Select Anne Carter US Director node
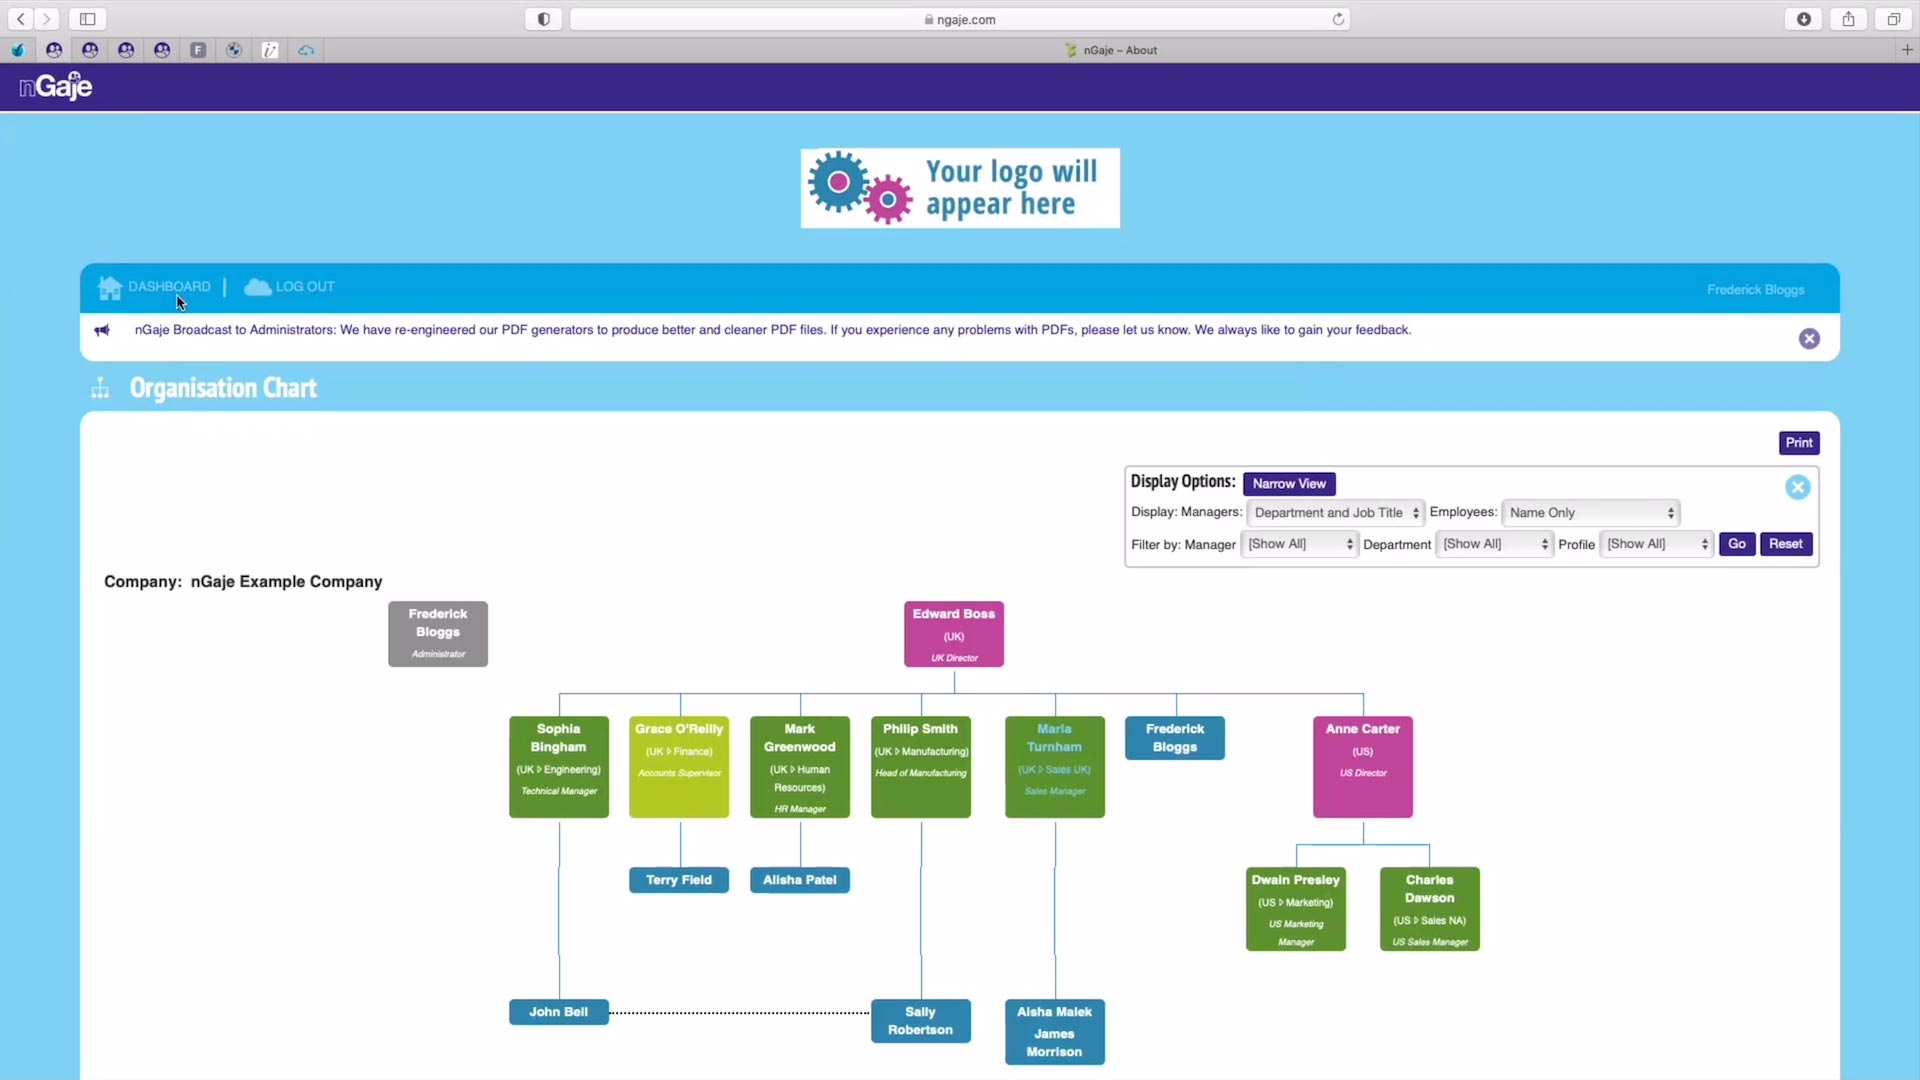This screenshot has height=1080, width=1920. (1363, 767)
